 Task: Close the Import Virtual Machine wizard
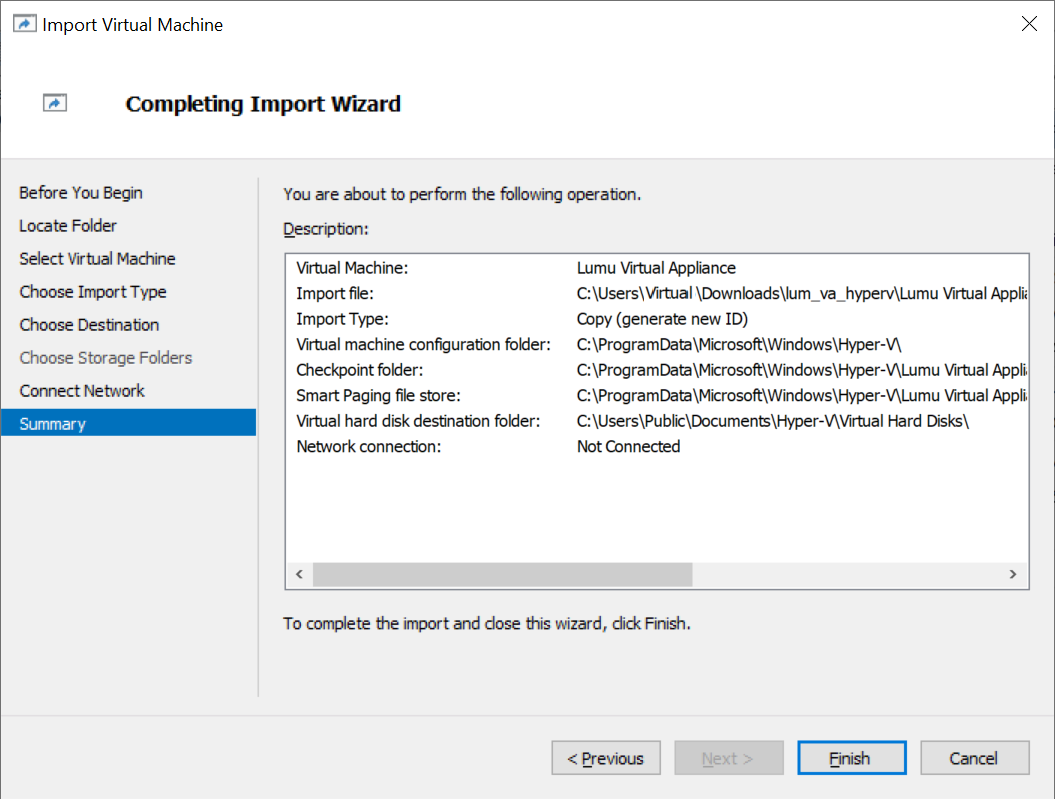point(1029,24)
